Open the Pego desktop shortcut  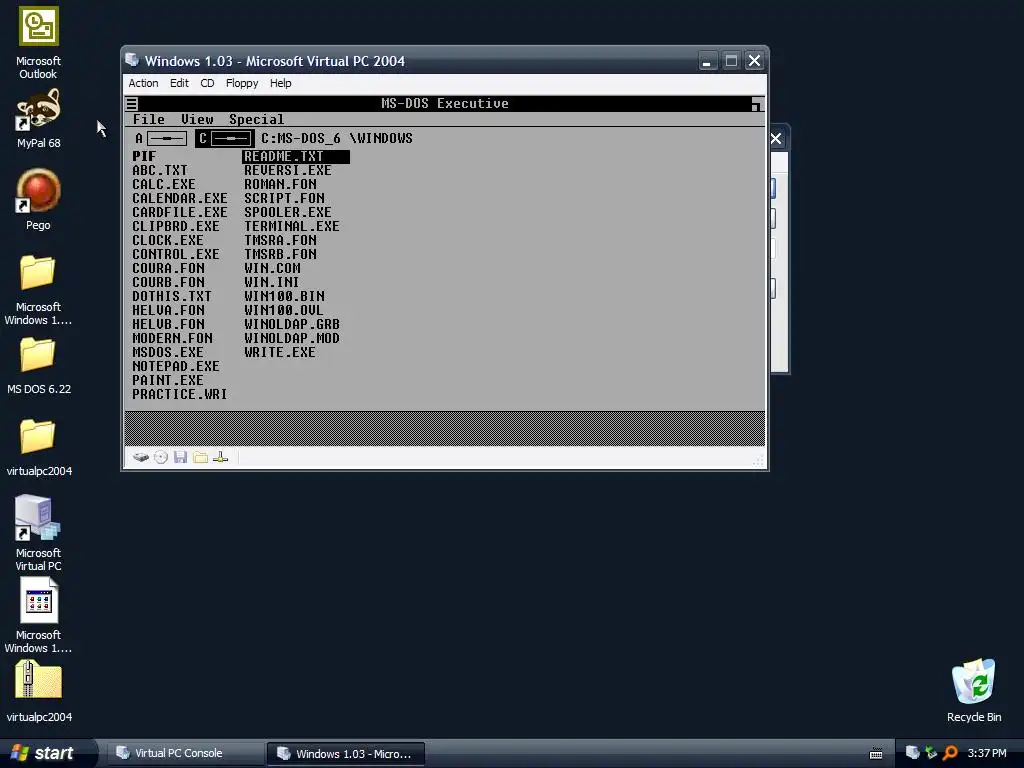click(38, 200)
